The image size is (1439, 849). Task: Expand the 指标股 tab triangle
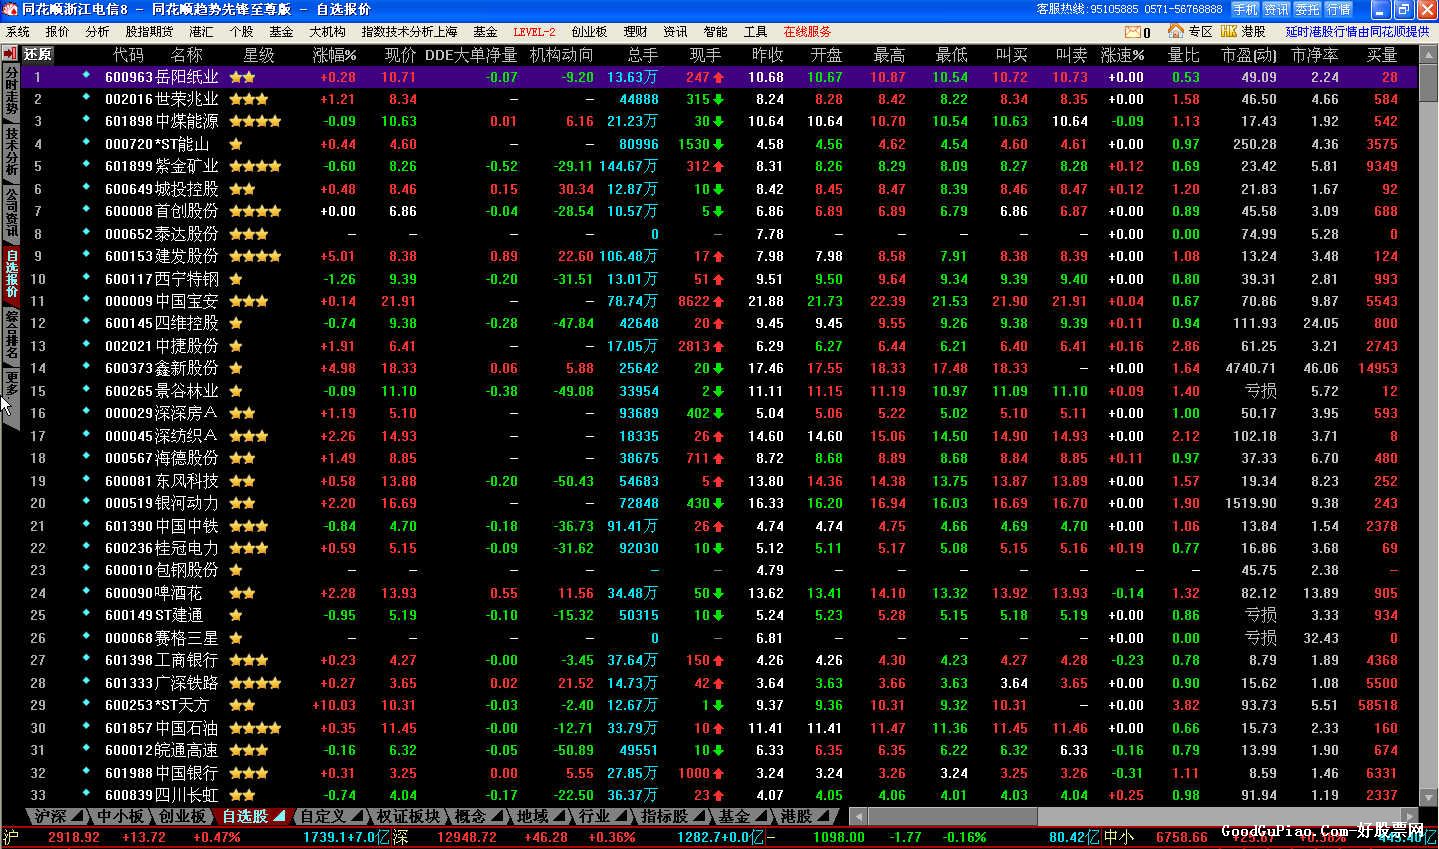pos(698,817)
